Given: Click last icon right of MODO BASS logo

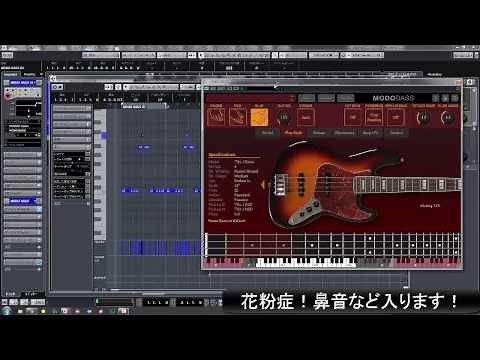Looking at the screenshot, I should (x=455, y=98).
